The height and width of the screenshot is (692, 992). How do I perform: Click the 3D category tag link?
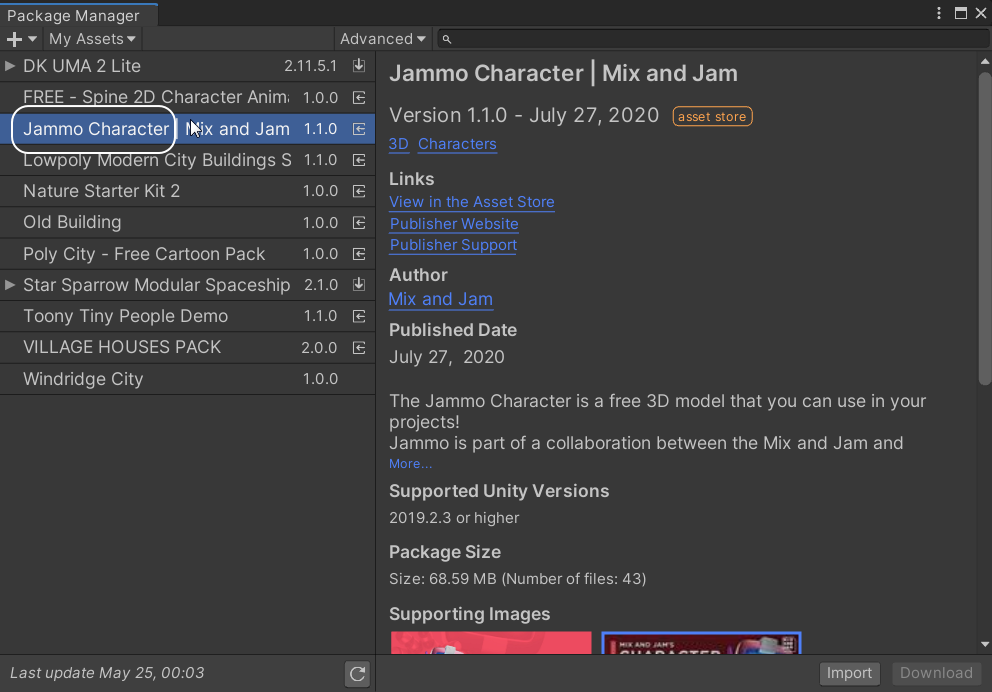399,144
